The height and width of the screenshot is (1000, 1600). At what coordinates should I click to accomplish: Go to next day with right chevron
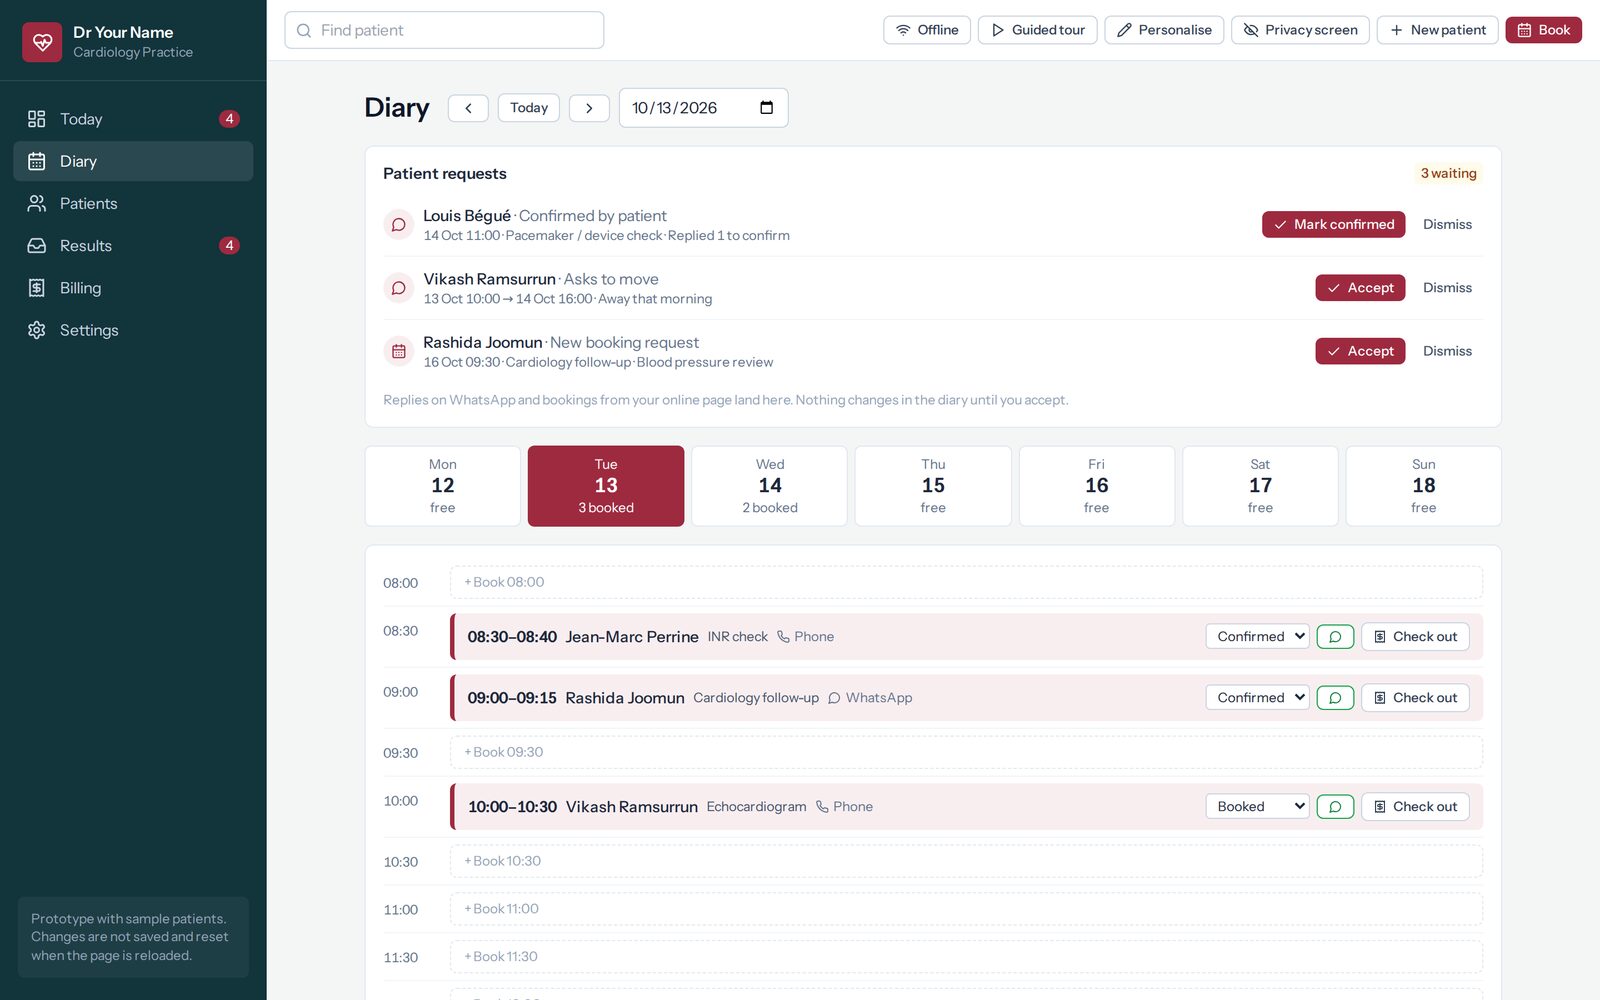tap(589, 108)
